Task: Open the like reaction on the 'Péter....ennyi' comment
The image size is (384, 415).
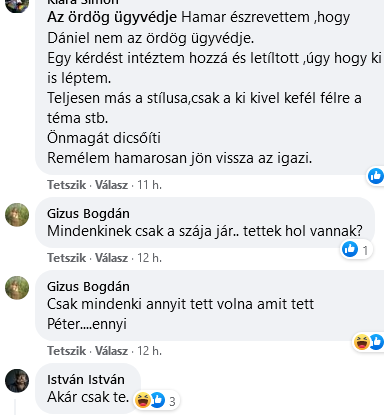Action: pyautogui.click(x=377, y=342)
